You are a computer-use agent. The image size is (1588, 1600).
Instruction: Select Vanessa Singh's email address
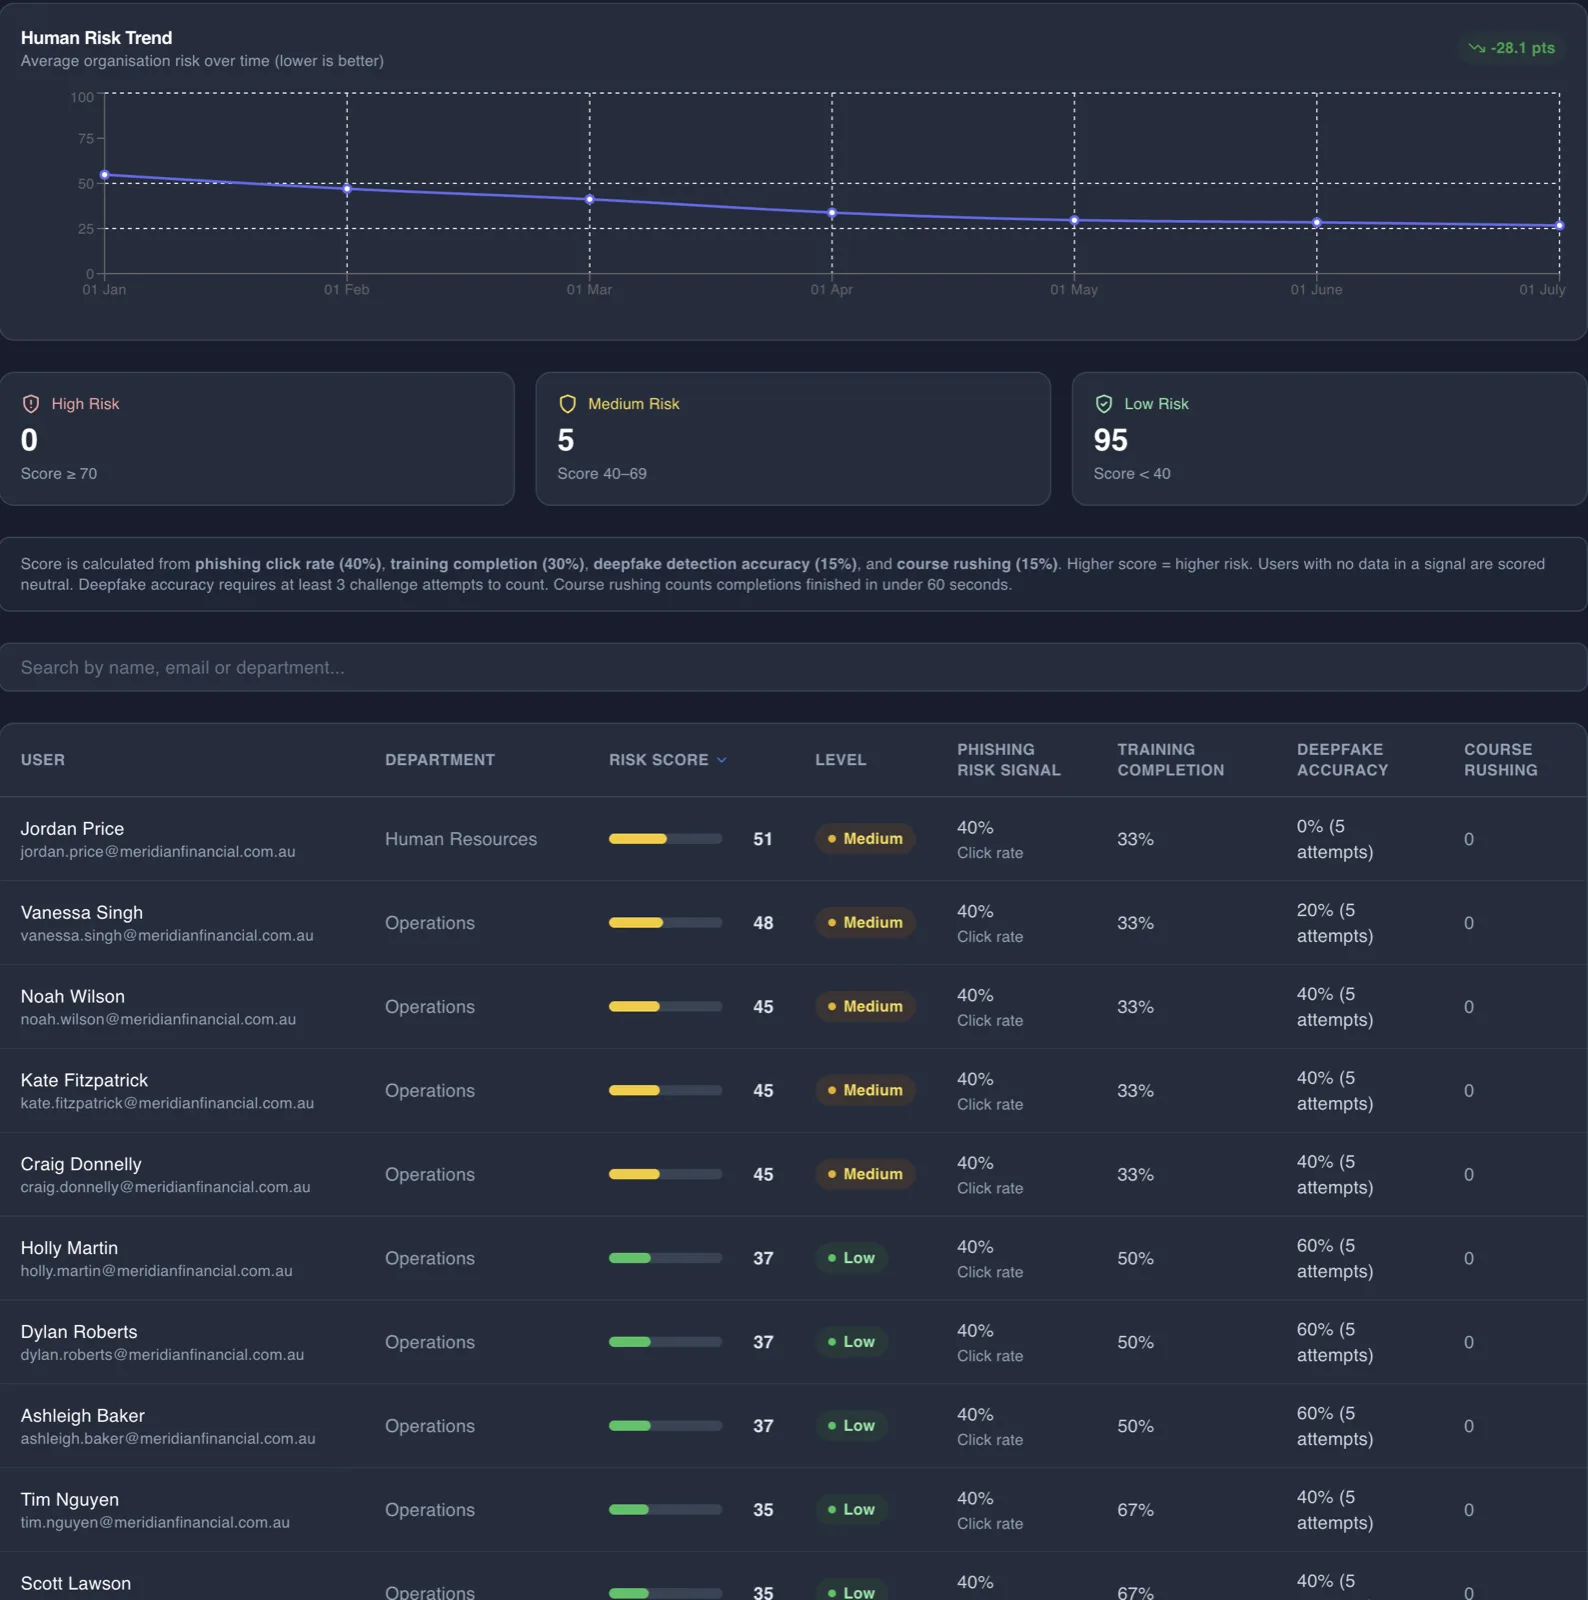(167, 936)
